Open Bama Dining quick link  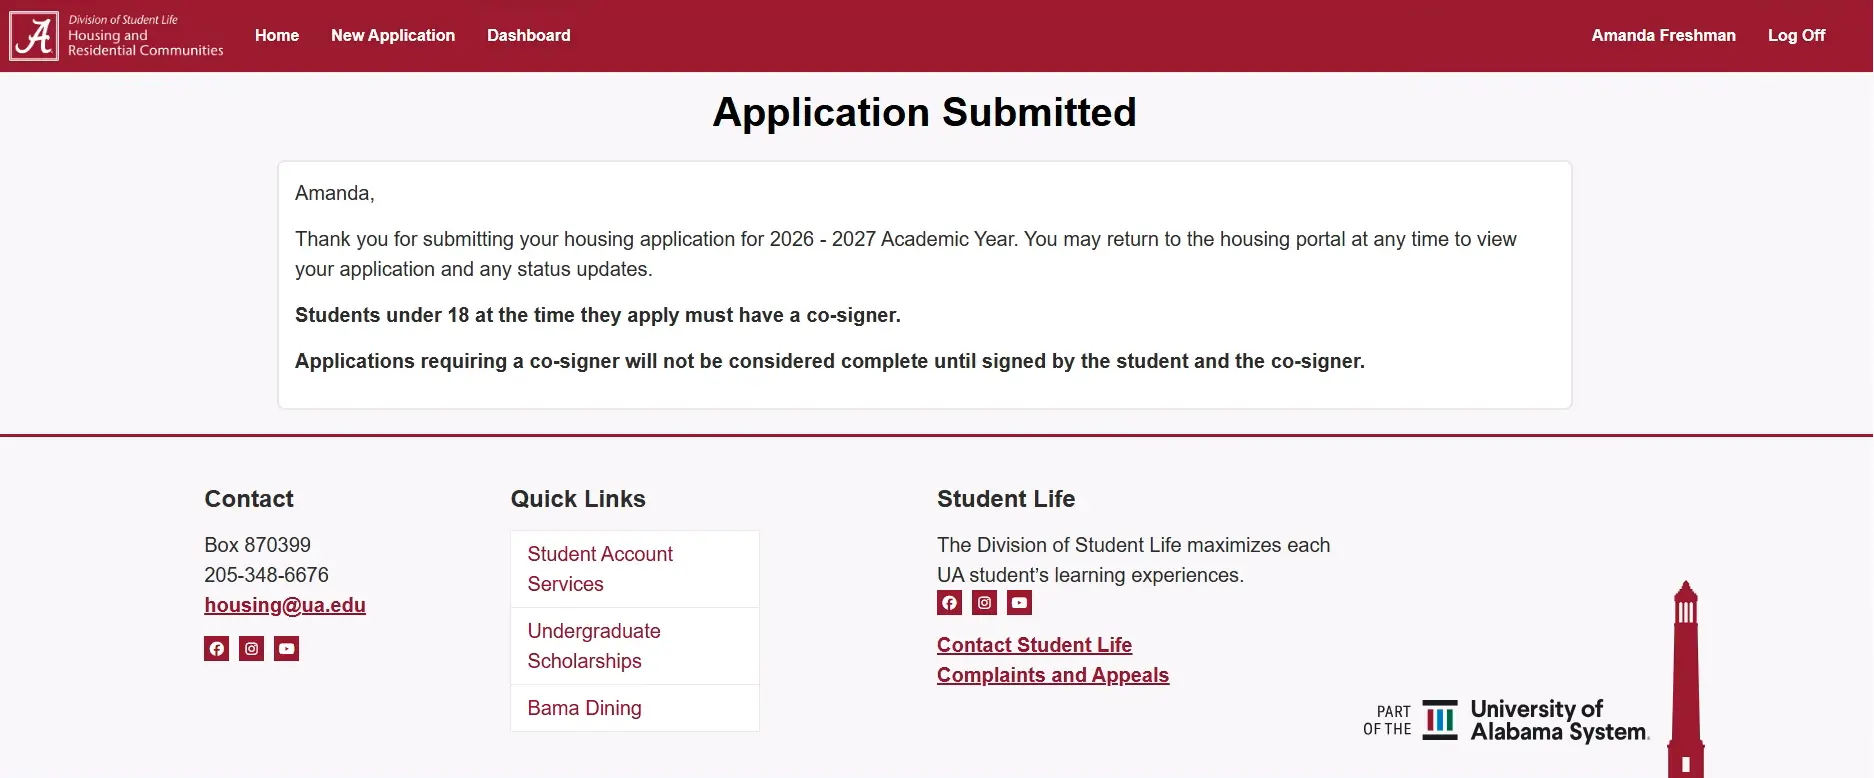pyautogui.click(x=585, y=708)
